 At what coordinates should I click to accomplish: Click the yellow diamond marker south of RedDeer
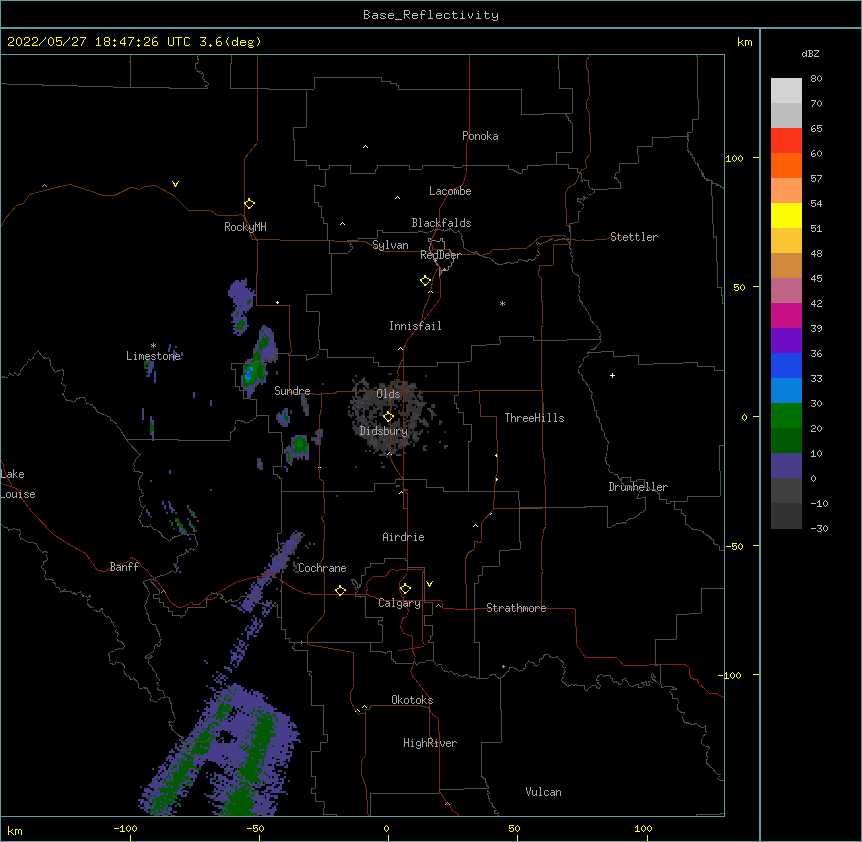point(425,281)
